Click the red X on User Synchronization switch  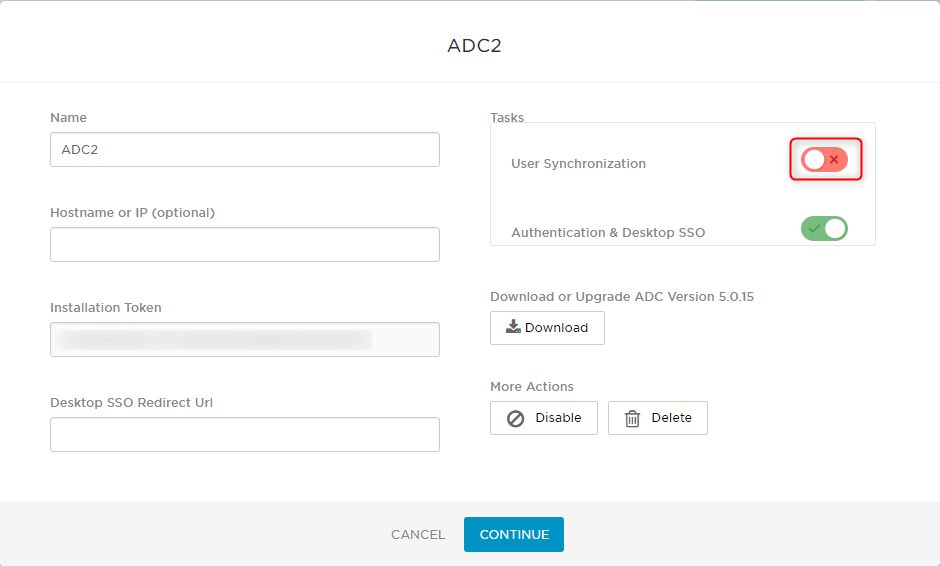pos(834,159)
